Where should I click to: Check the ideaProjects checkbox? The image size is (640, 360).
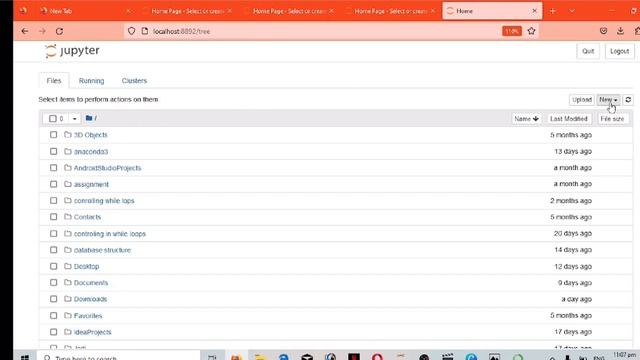click(53, 332)
